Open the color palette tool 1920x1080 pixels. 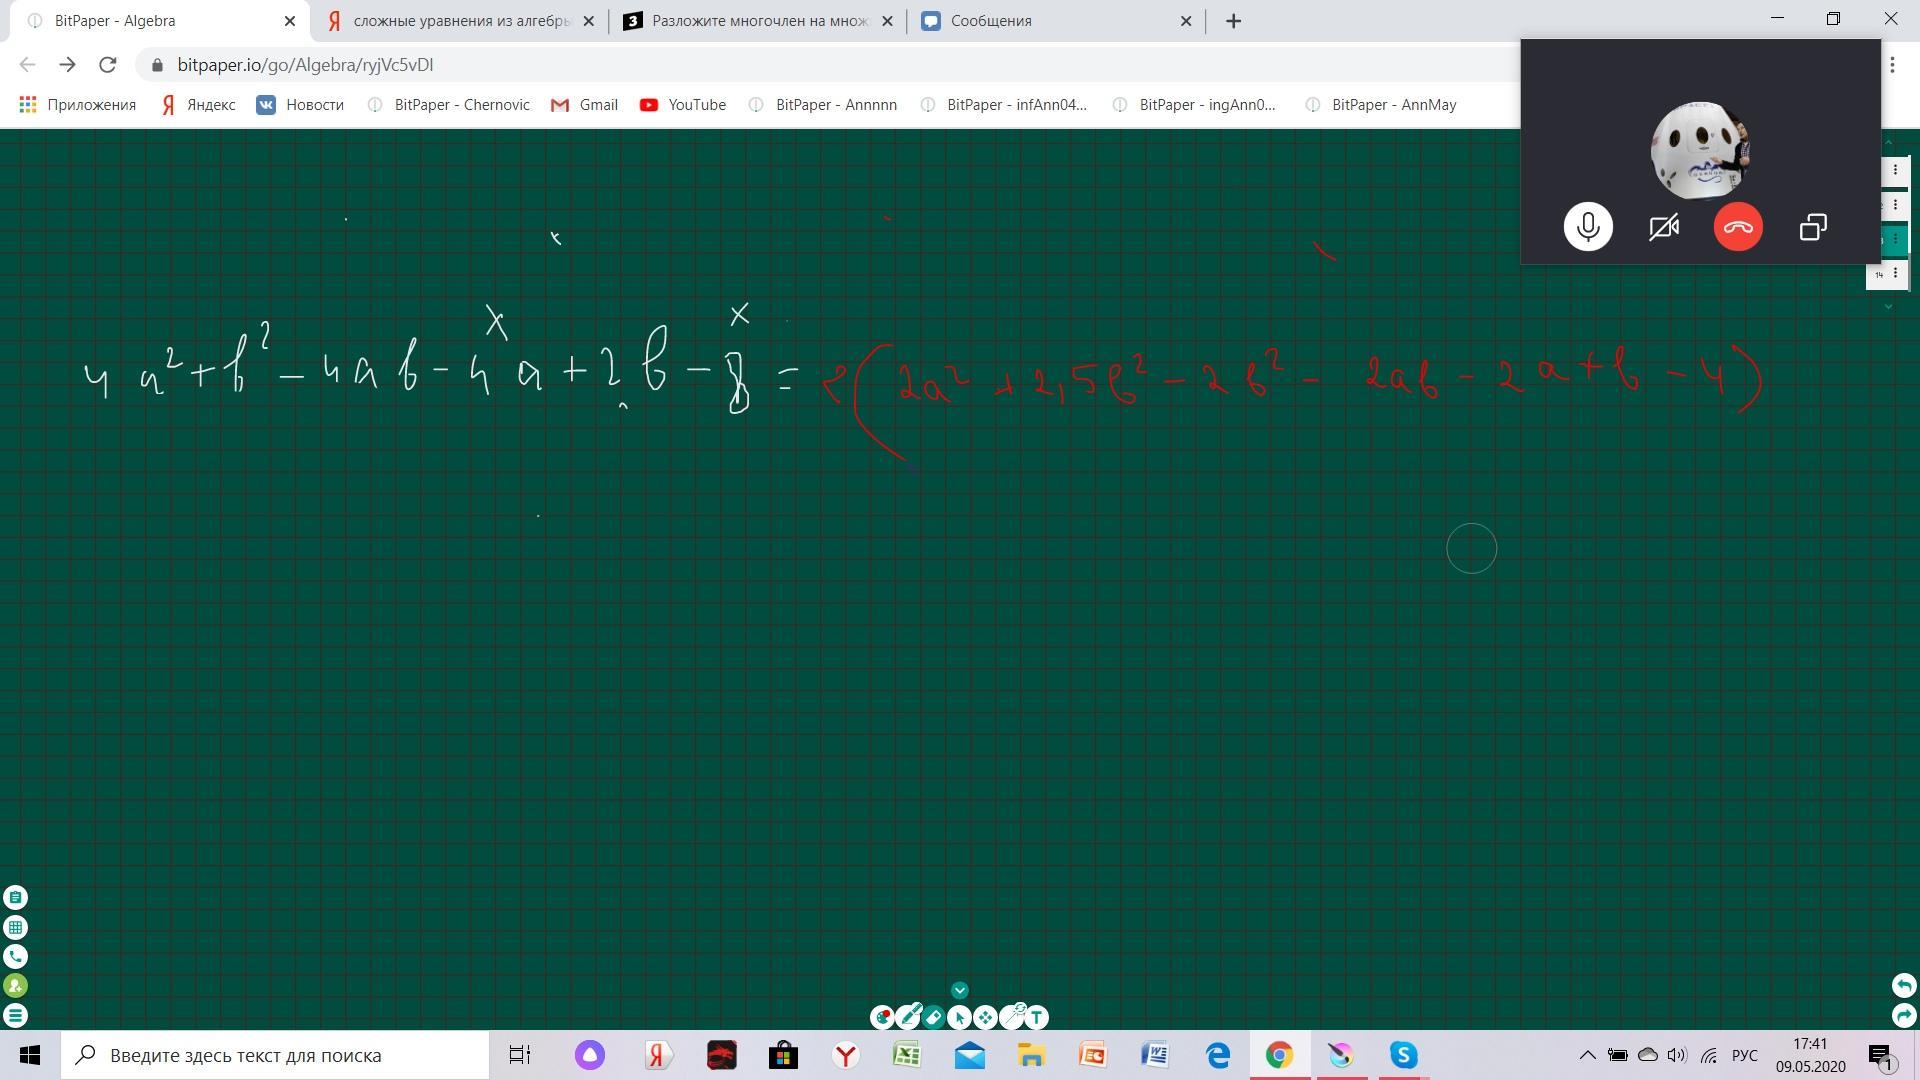(882, 1018)
